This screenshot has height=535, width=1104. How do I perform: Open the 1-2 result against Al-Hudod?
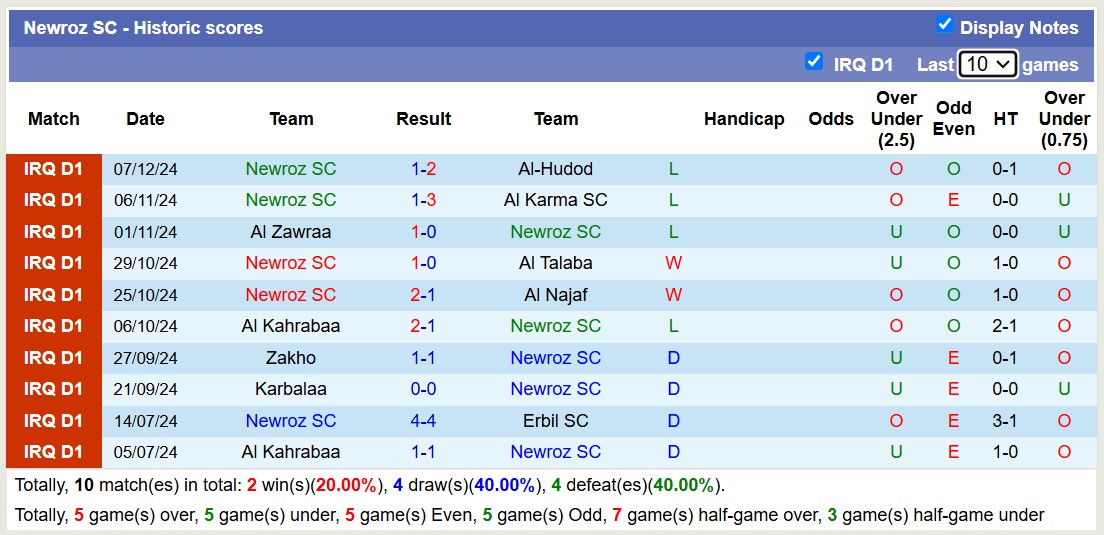[x=423, y=169]
